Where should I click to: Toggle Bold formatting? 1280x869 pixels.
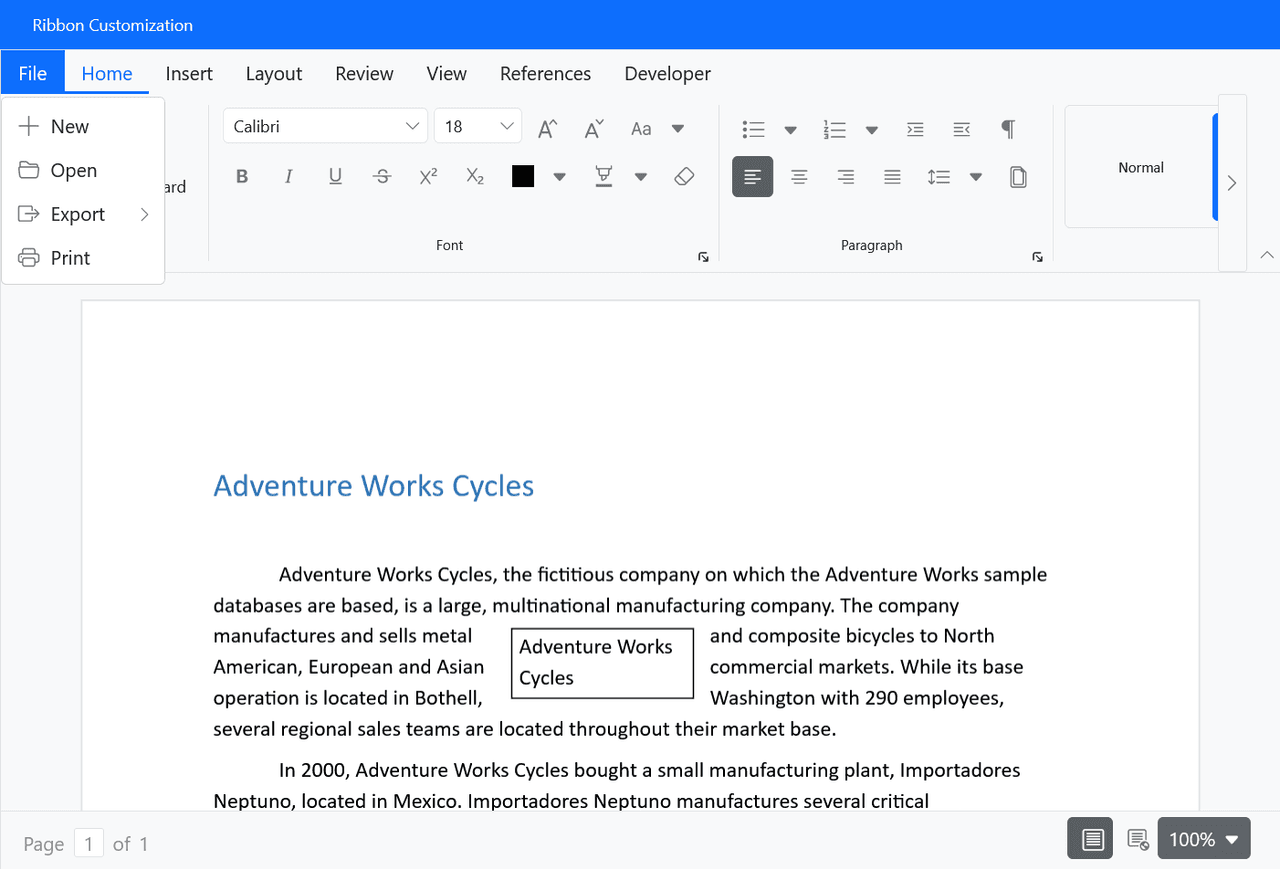coord(242,177)
